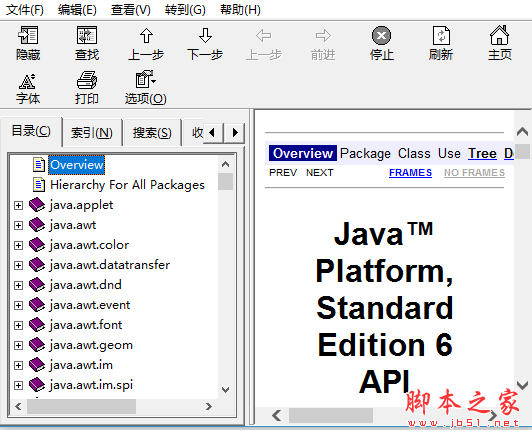This screenshot has height=434, width=532.
Task: Click the PREV text in navigation bar
Action: pos(283,173)
